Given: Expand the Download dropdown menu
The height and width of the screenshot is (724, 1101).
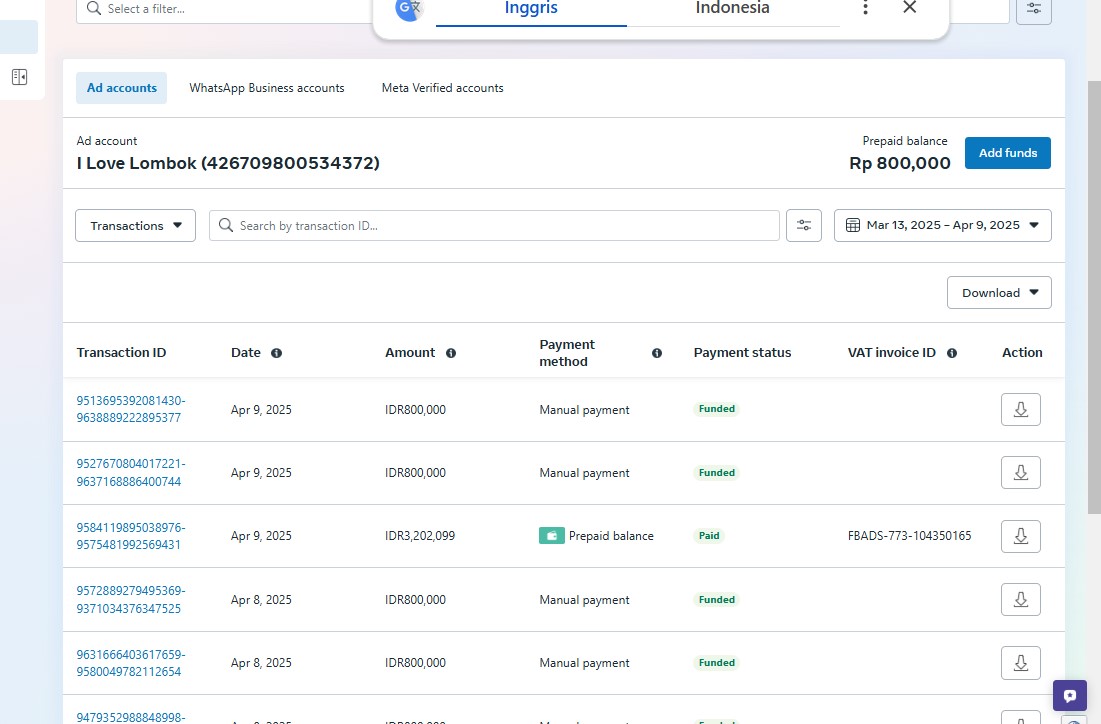Looking at the screenshot, I should [999, 293].
